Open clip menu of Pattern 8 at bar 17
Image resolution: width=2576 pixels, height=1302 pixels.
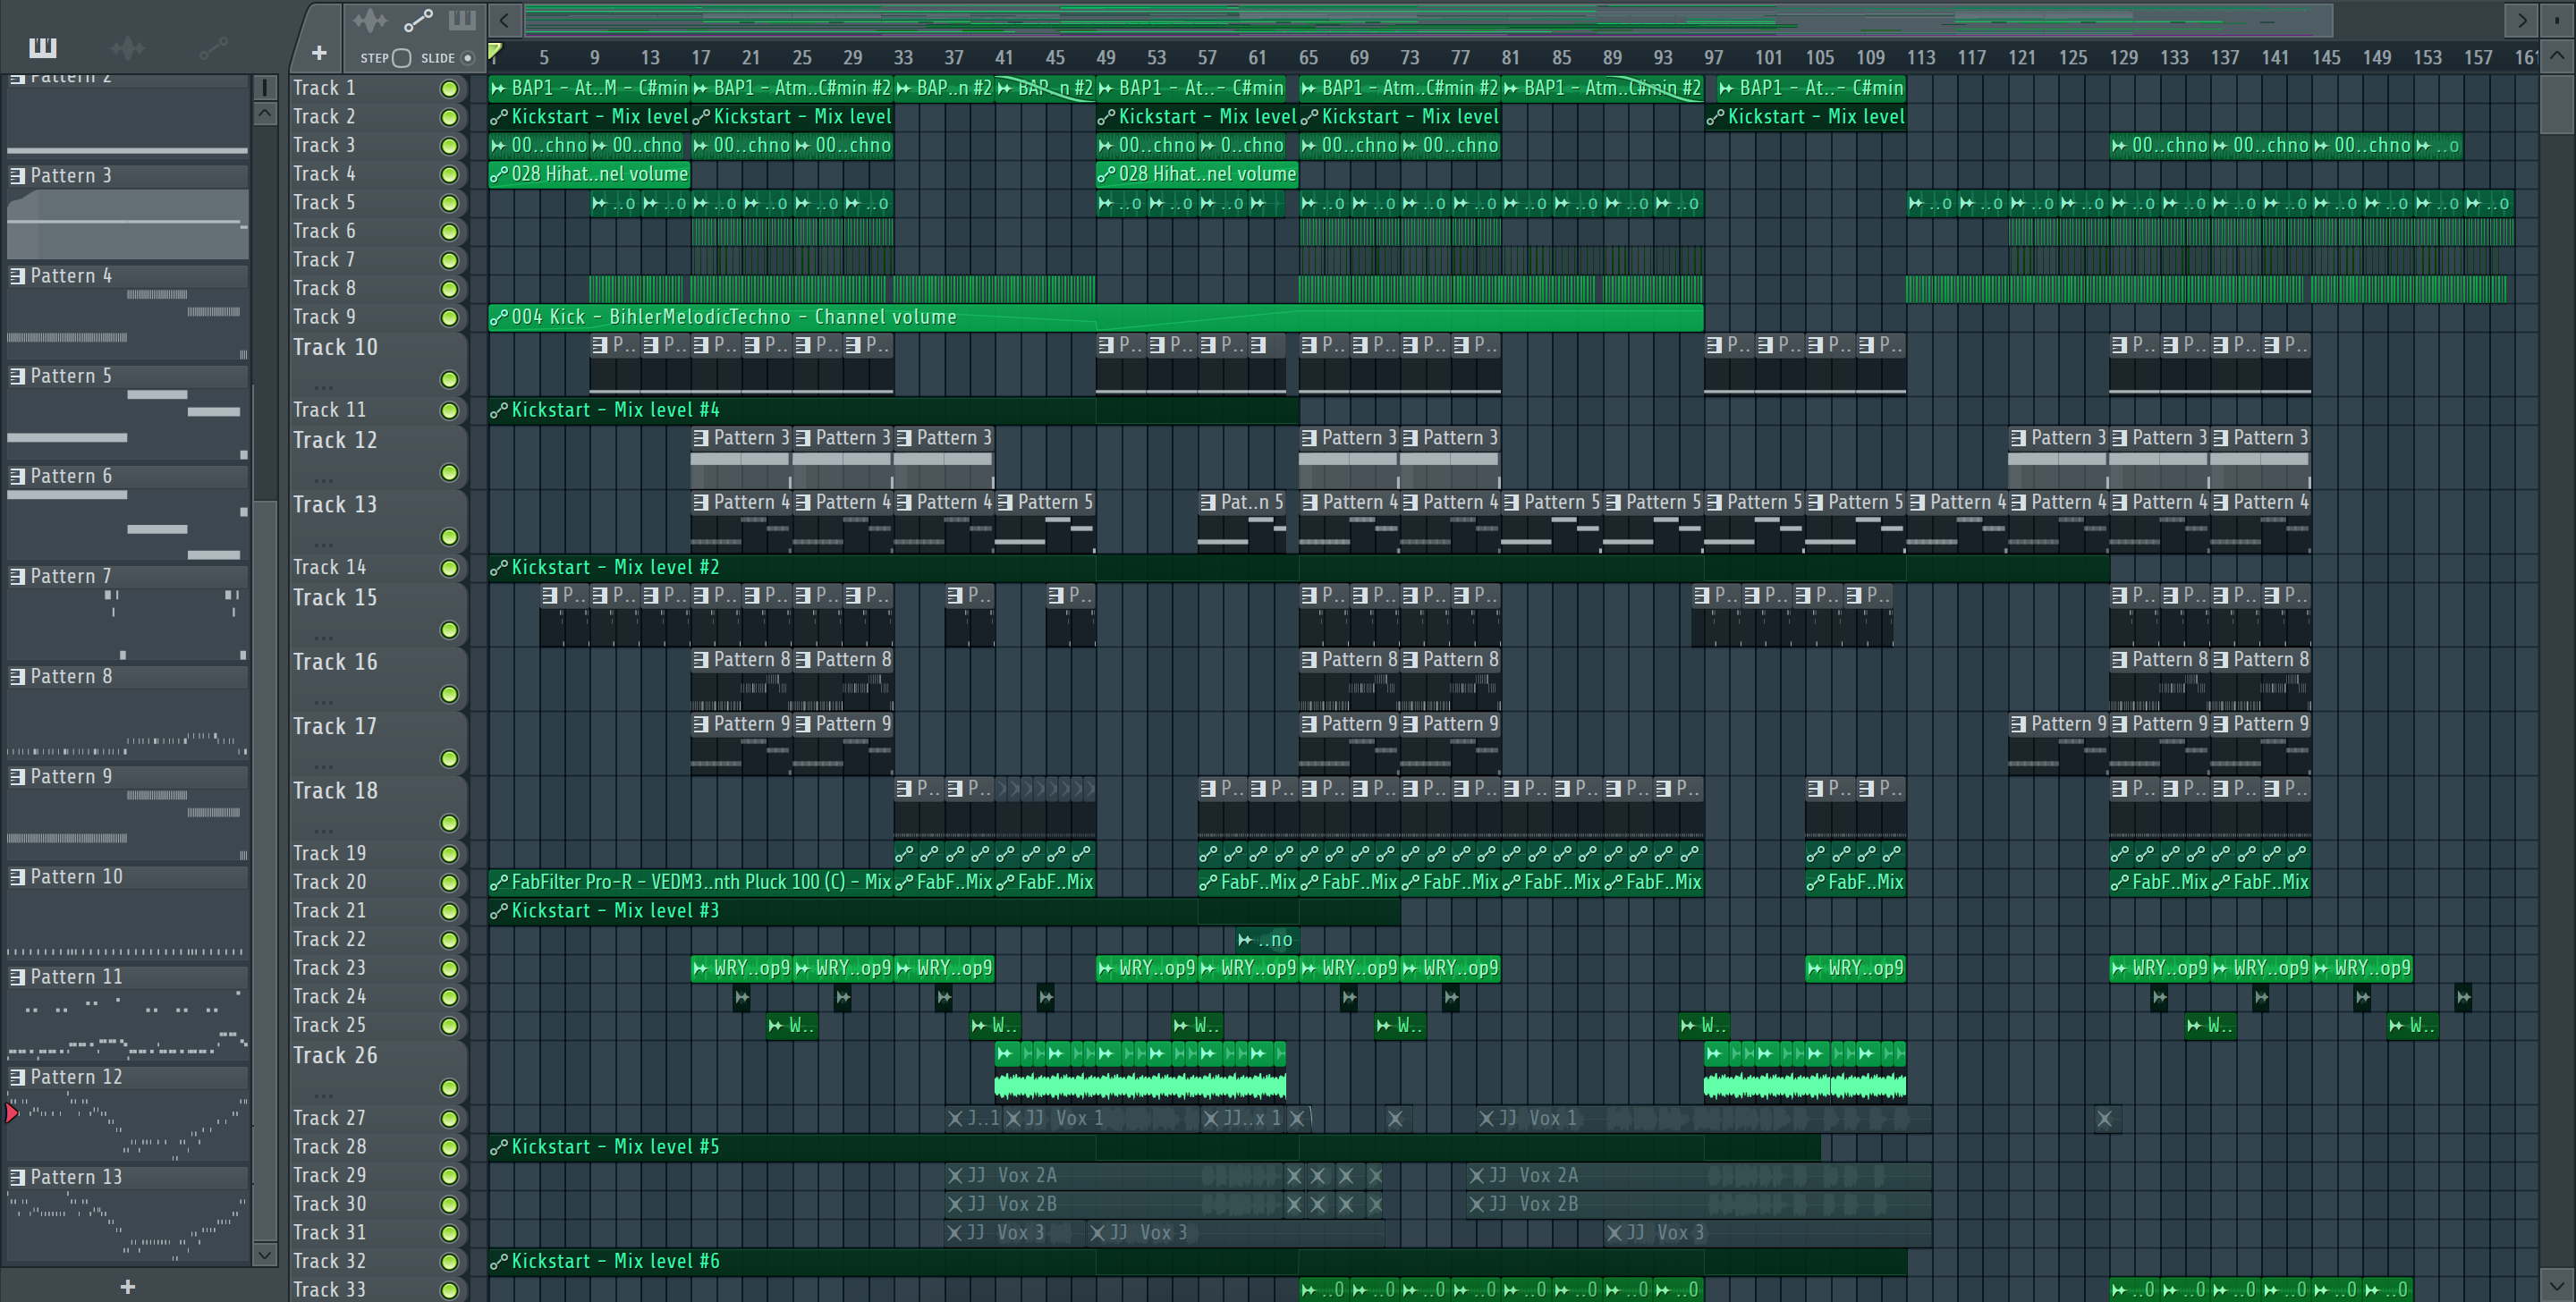[x=701, y=660]
